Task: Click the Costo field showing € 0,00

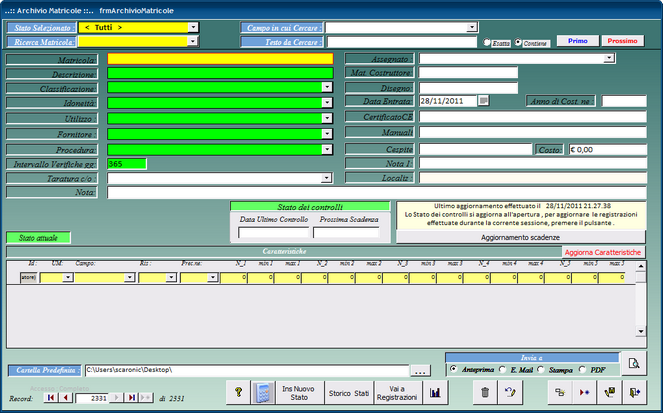Action: [608, 150]
